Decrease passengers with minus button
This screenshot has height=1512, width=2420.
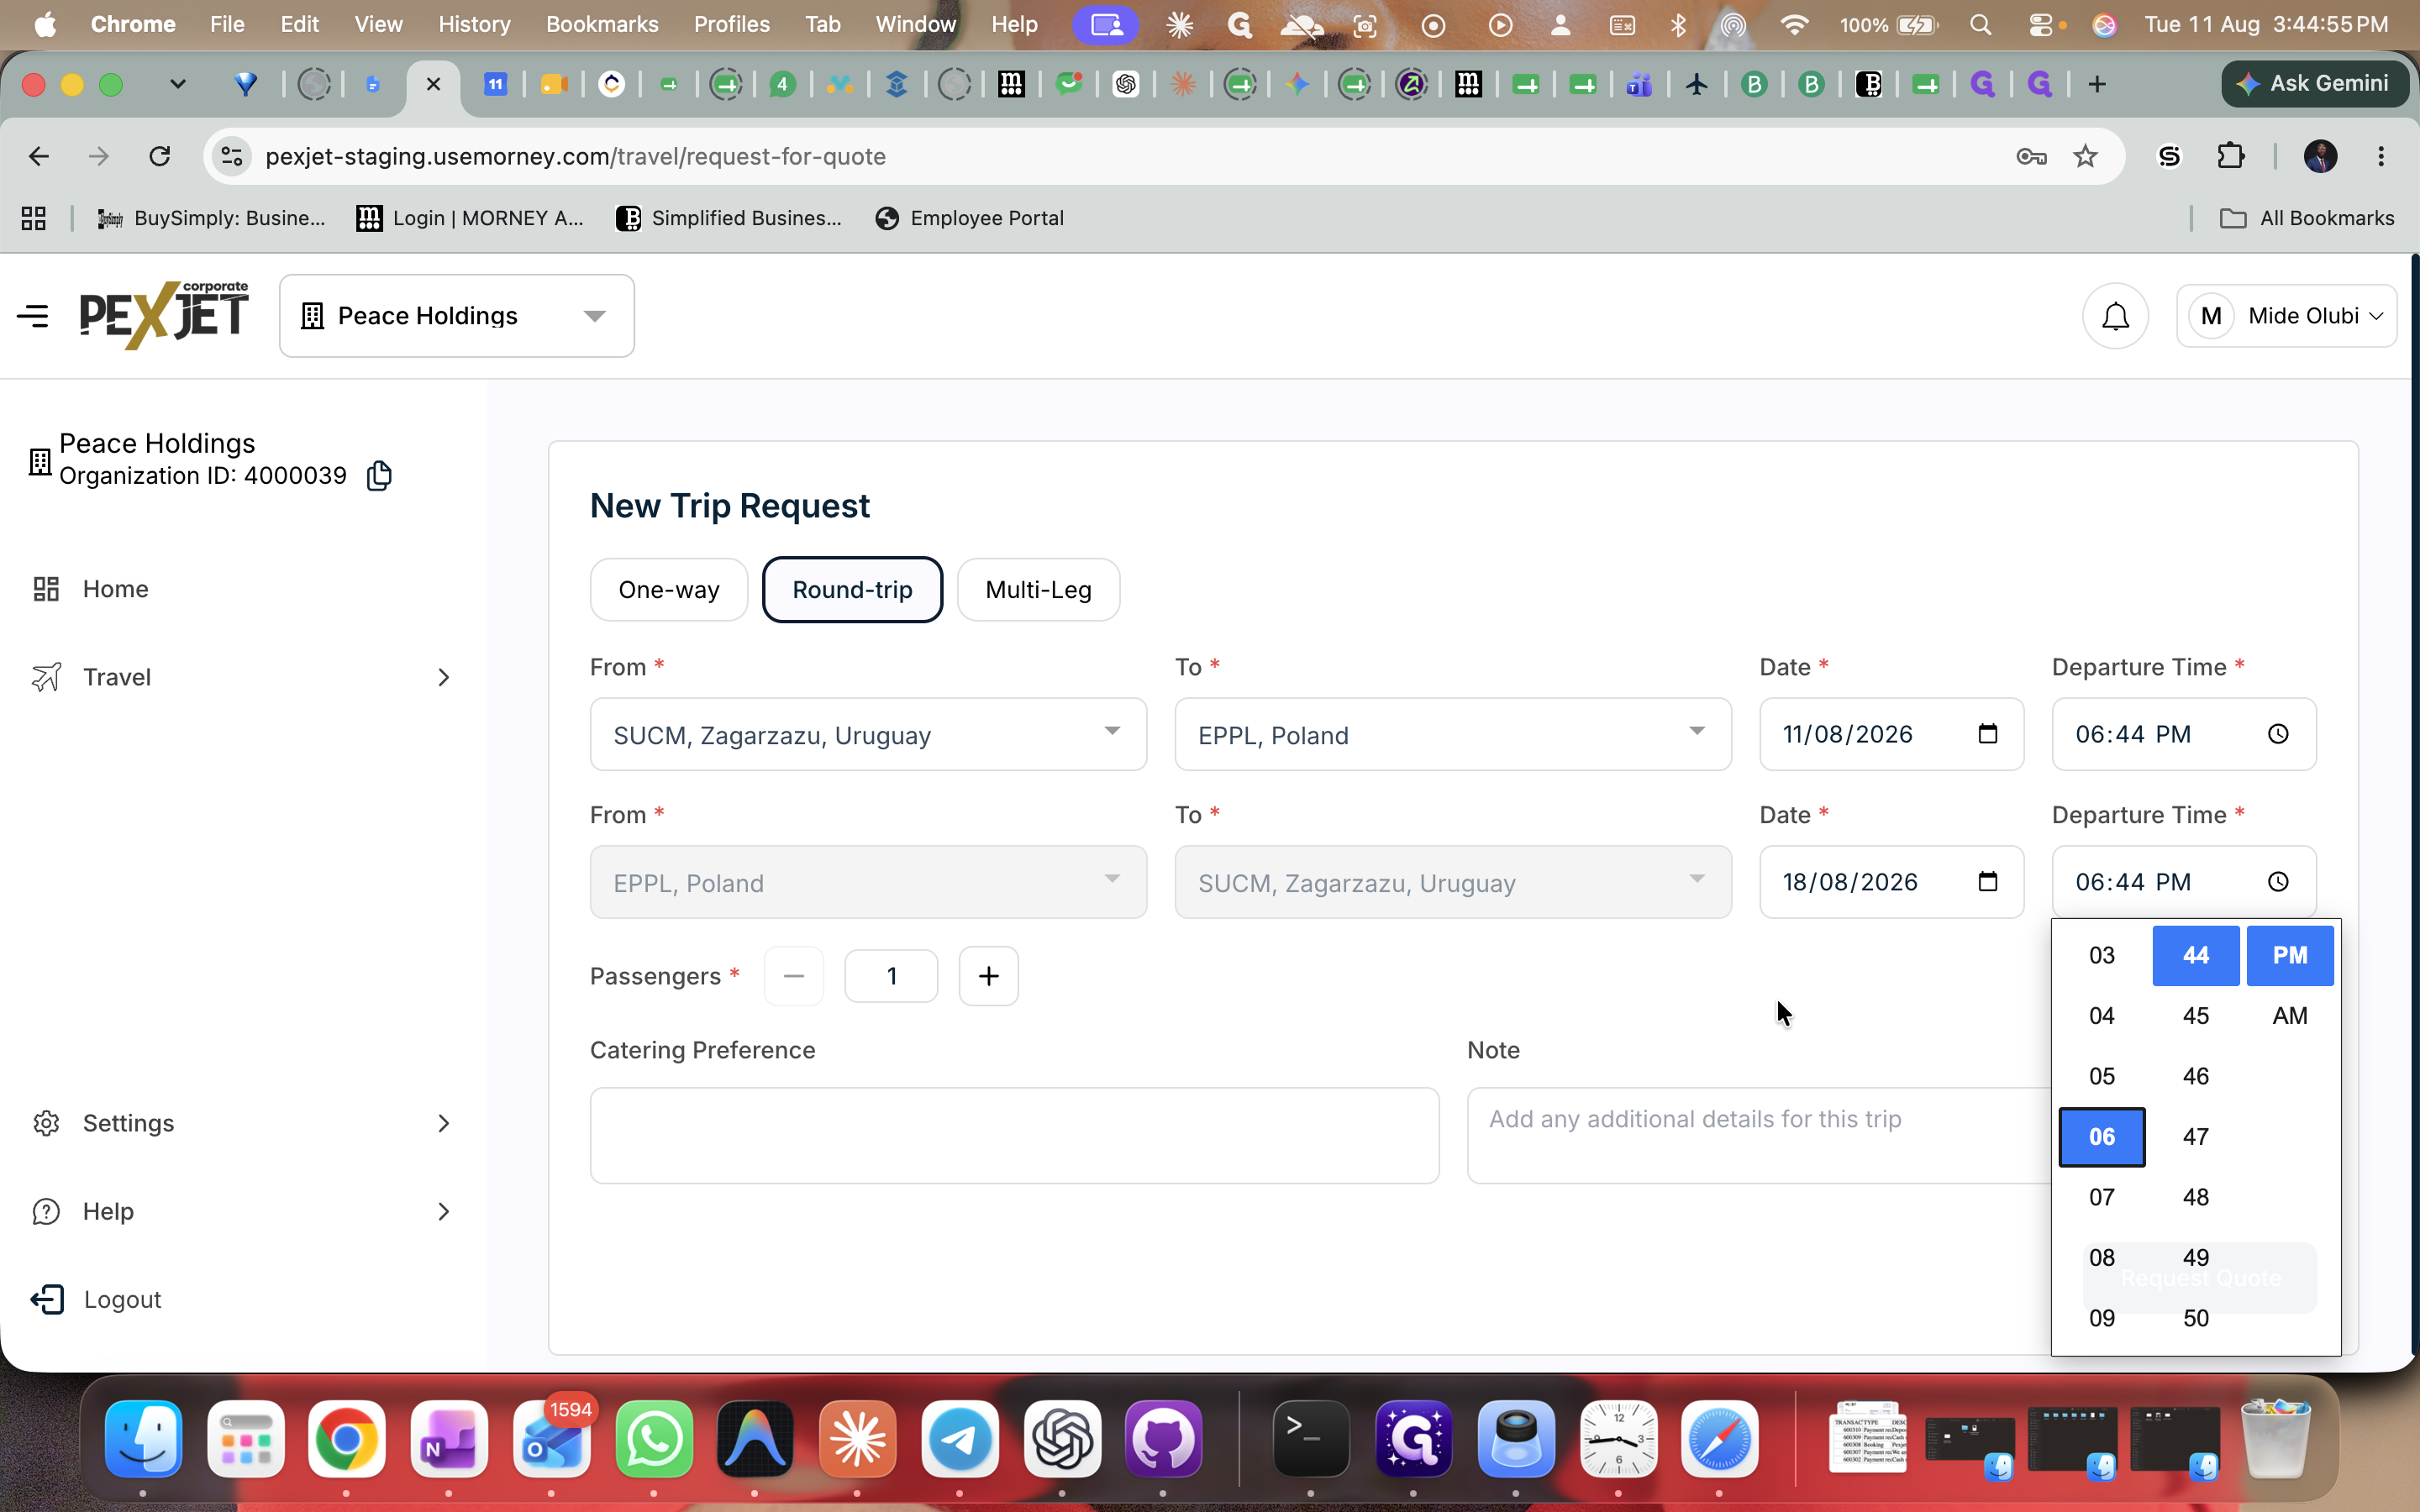tap(794, 976)
